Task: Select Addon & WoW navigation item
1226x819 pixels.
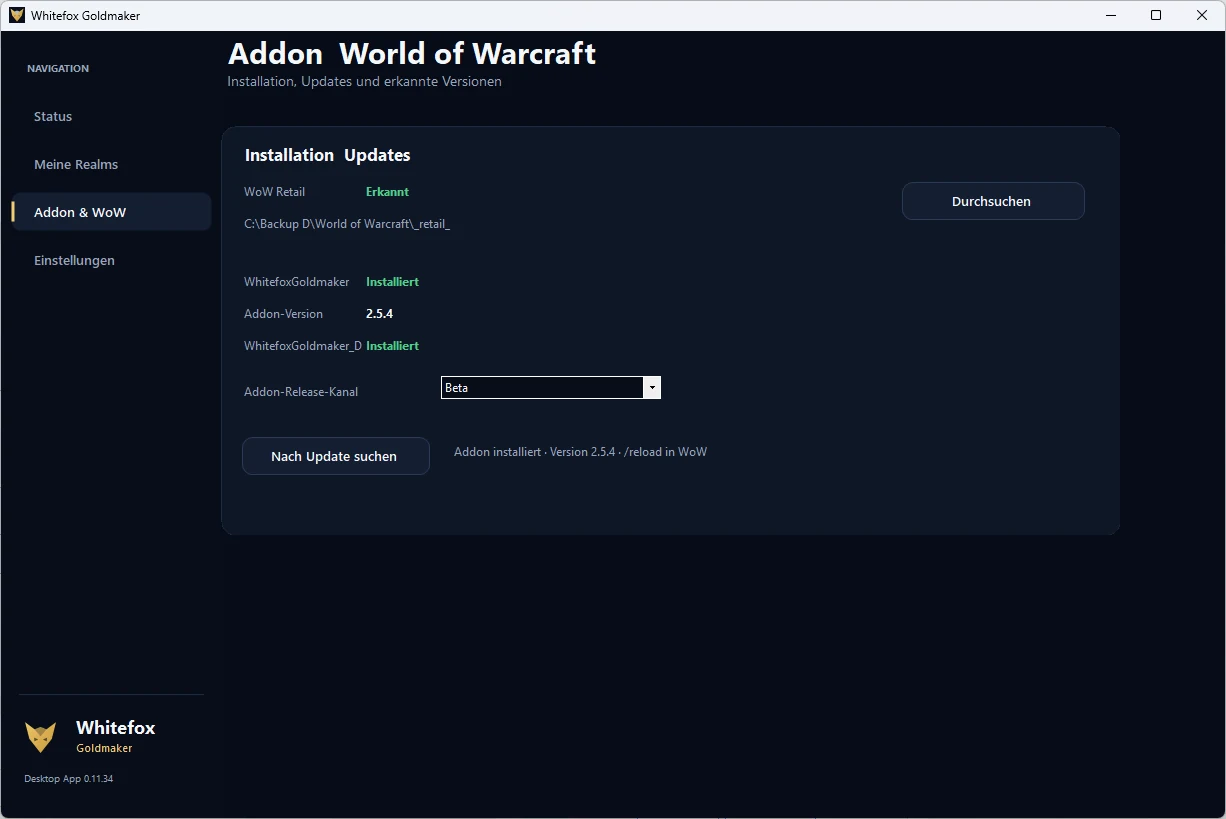Action: [112, 212]
